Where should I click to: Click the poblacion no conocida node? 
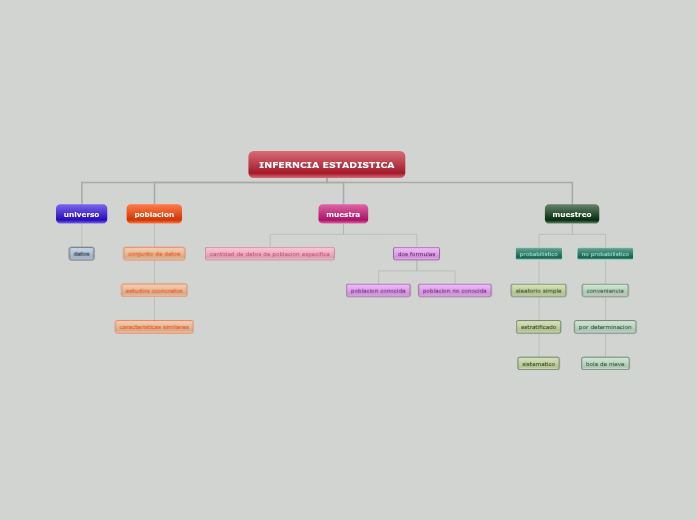tap(455, 291)
